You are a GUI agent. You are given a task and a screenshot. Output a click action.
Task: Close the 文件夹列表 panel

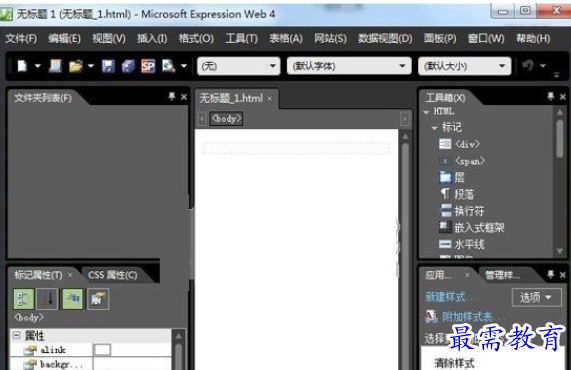(184, 97)
